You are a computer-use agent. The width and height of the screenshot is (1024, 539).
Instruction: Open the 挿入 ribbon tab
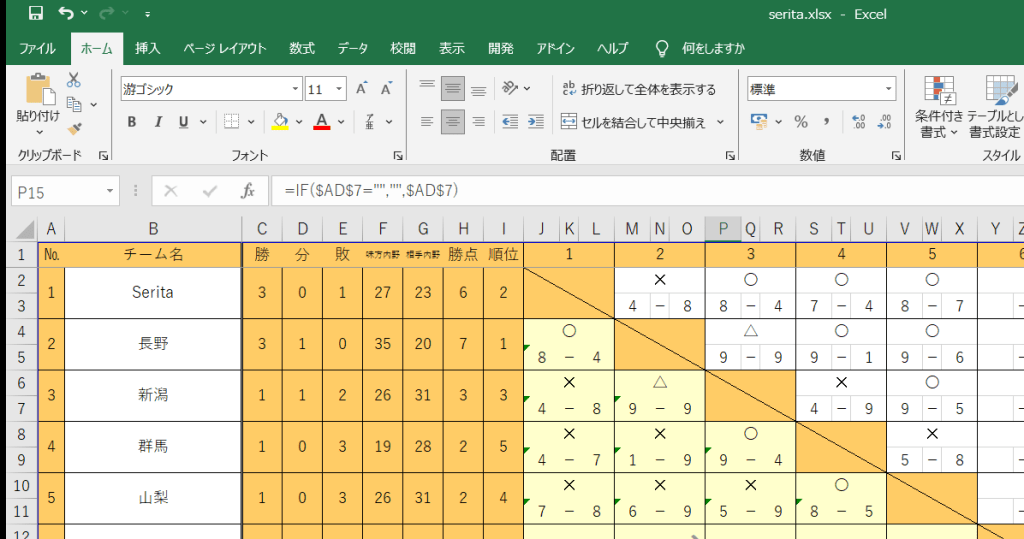pyautogui.click(x=148, y=48)
